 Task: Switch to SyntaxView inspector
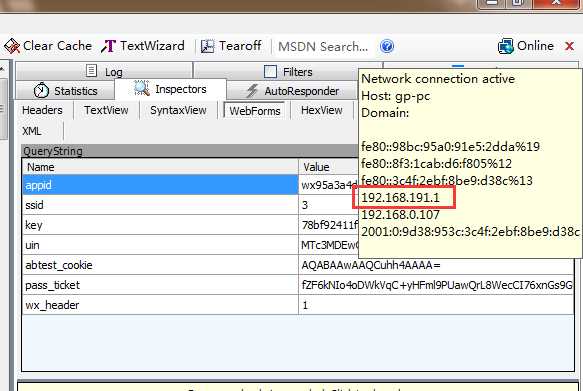[178, 110]
